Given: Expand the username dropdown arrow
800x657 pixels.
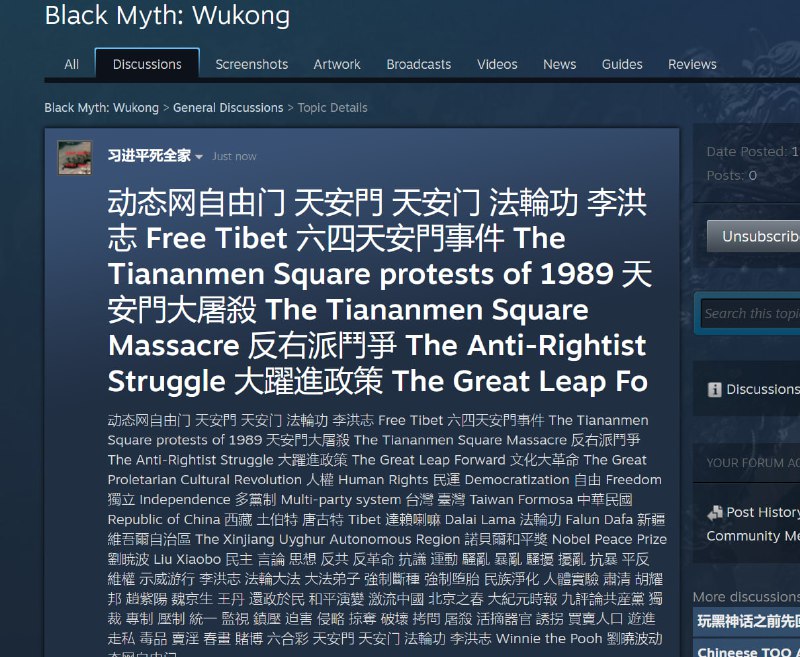Looking at the screenshot, I should [x=199, y=157].
